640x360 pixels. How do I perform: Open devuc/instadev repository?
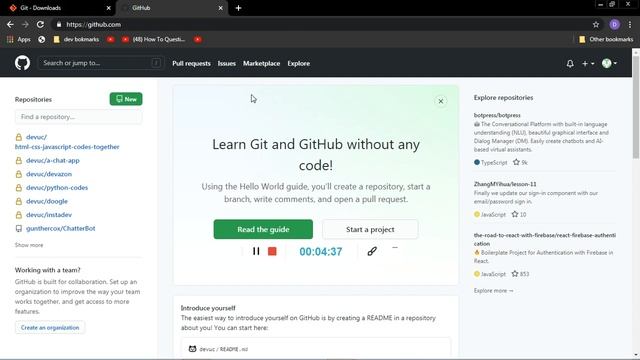coord(49,215)
